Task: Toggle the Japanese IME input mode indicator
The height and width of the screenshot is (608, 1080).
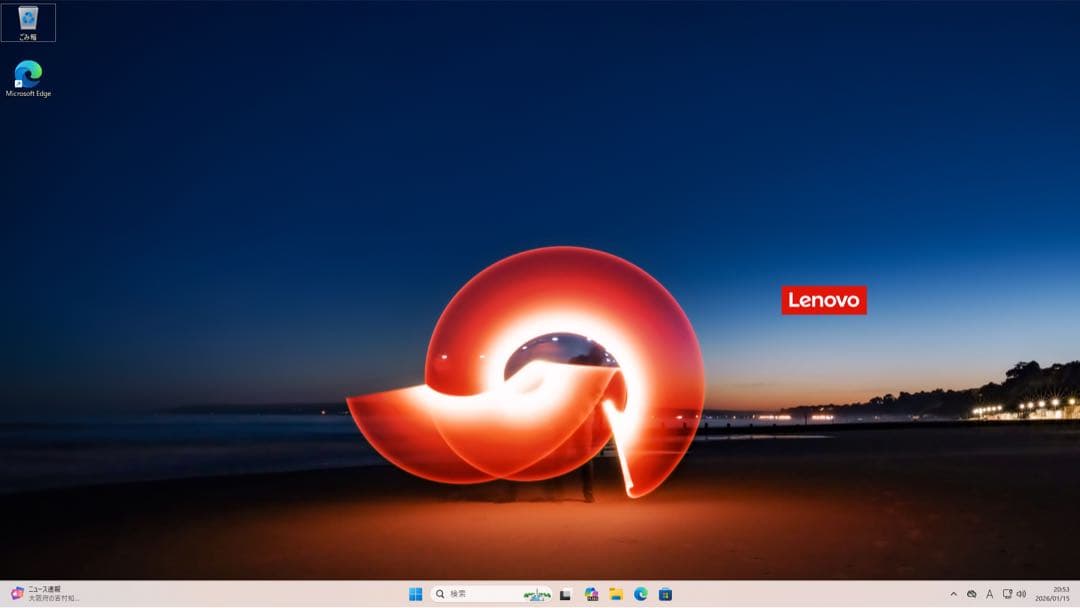Action: [x=989, y=593]
